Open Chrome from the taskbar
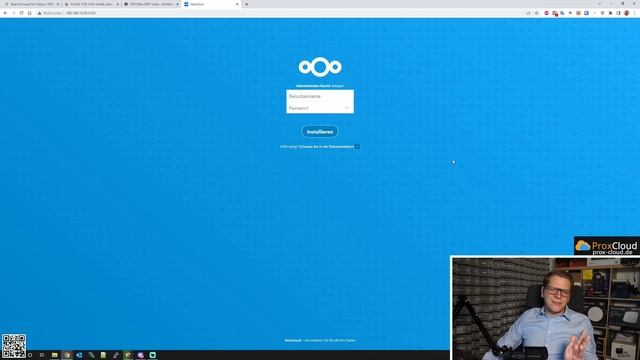This screenshot has height=360, width=640. 67,355
